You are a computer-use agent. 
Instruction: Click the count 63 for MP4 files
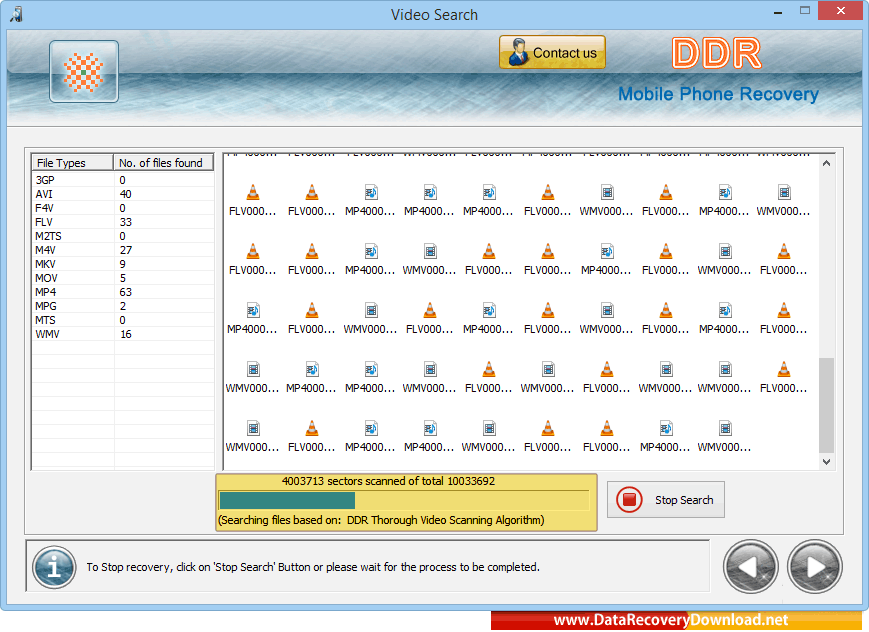tap(126, 292)
